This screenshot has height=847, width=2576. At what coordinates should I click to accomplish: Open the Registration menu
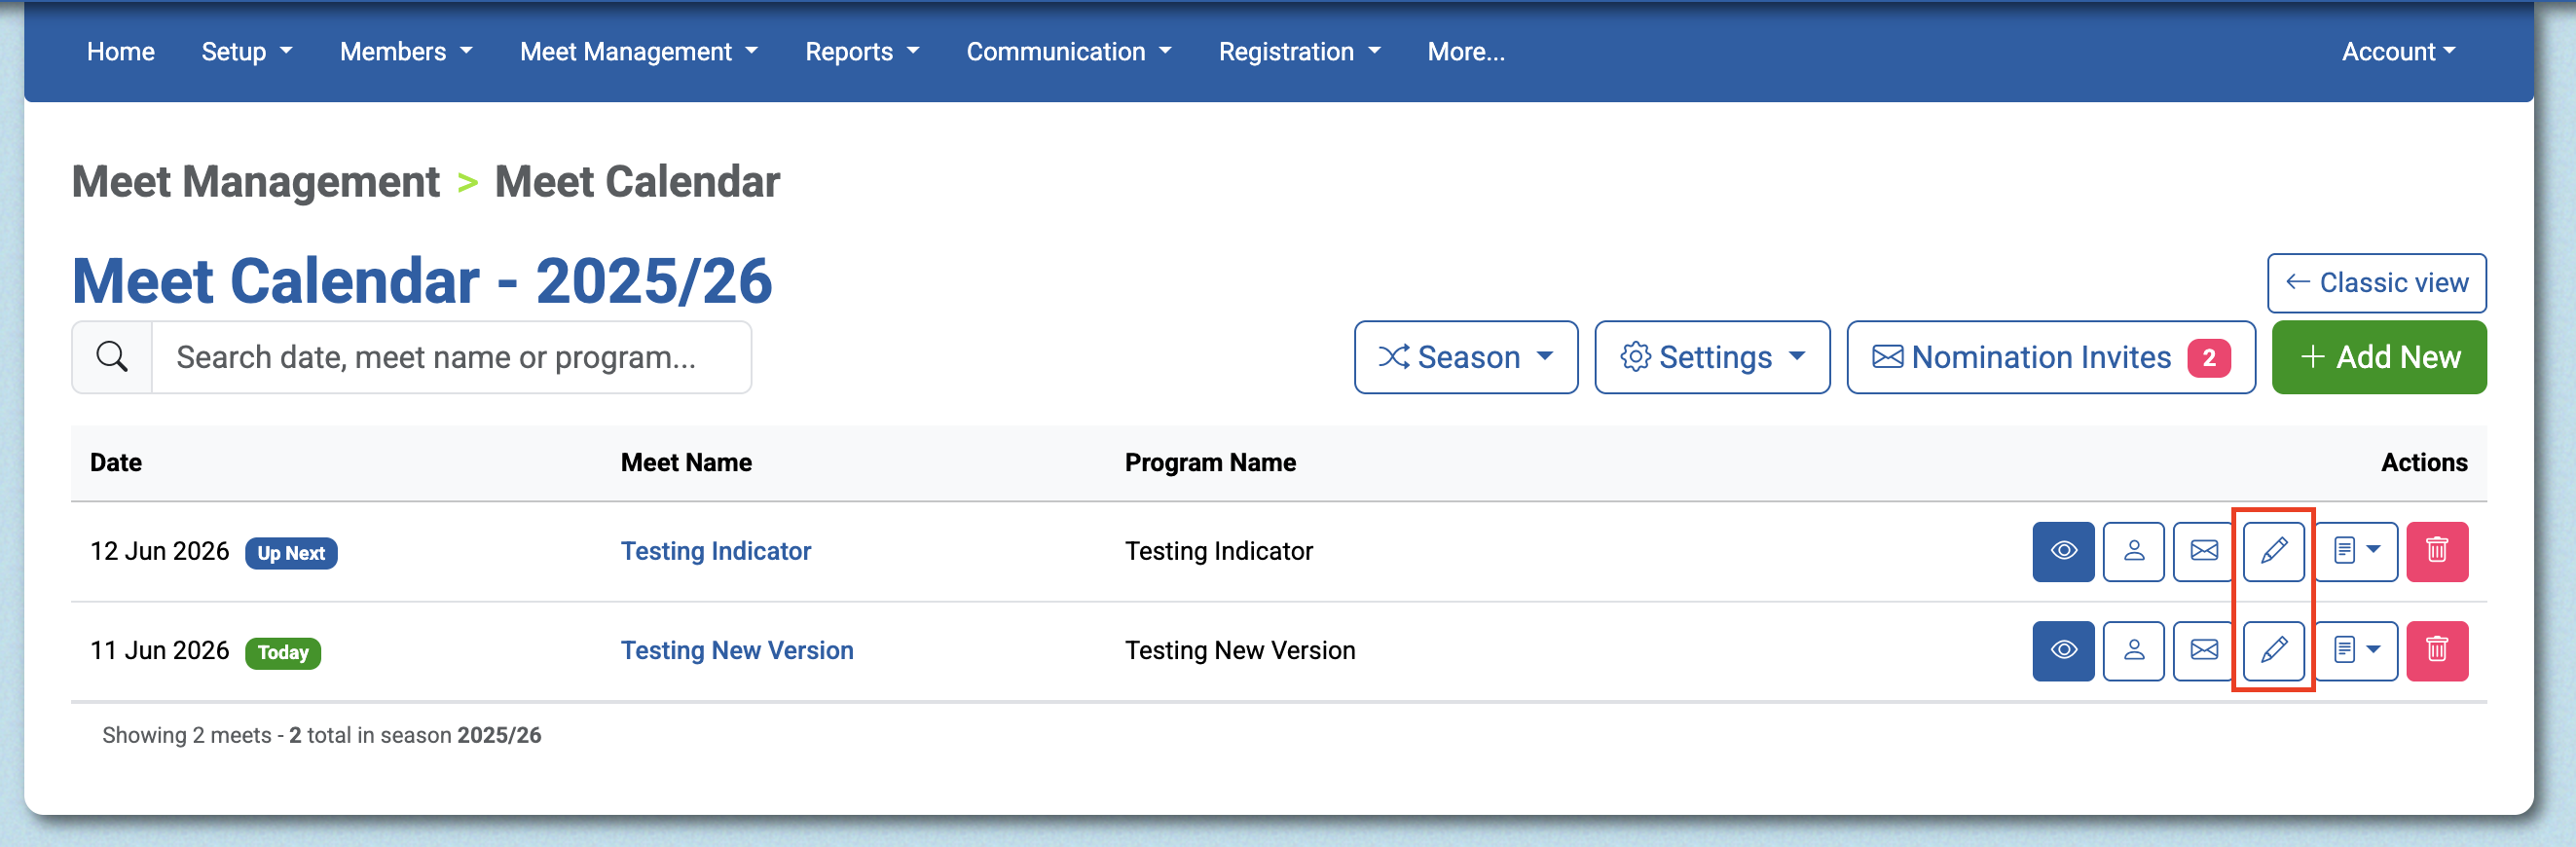tap(1299, 52)
